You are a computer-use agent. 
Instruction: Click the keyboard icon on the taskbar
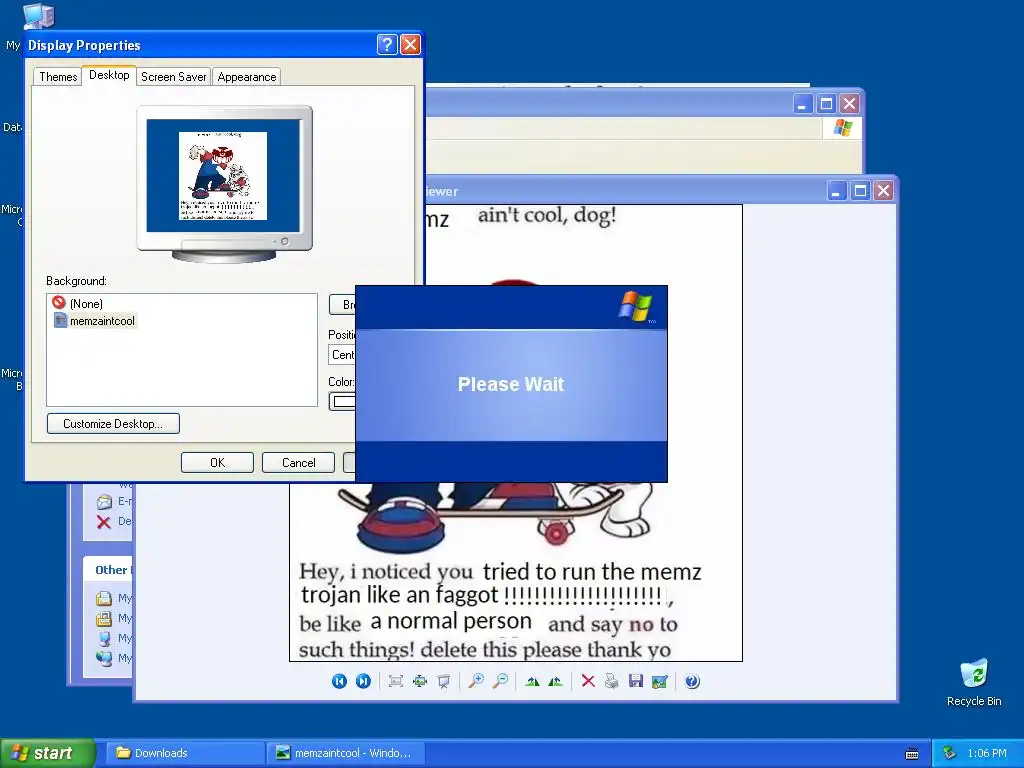(x=912, y=754)
